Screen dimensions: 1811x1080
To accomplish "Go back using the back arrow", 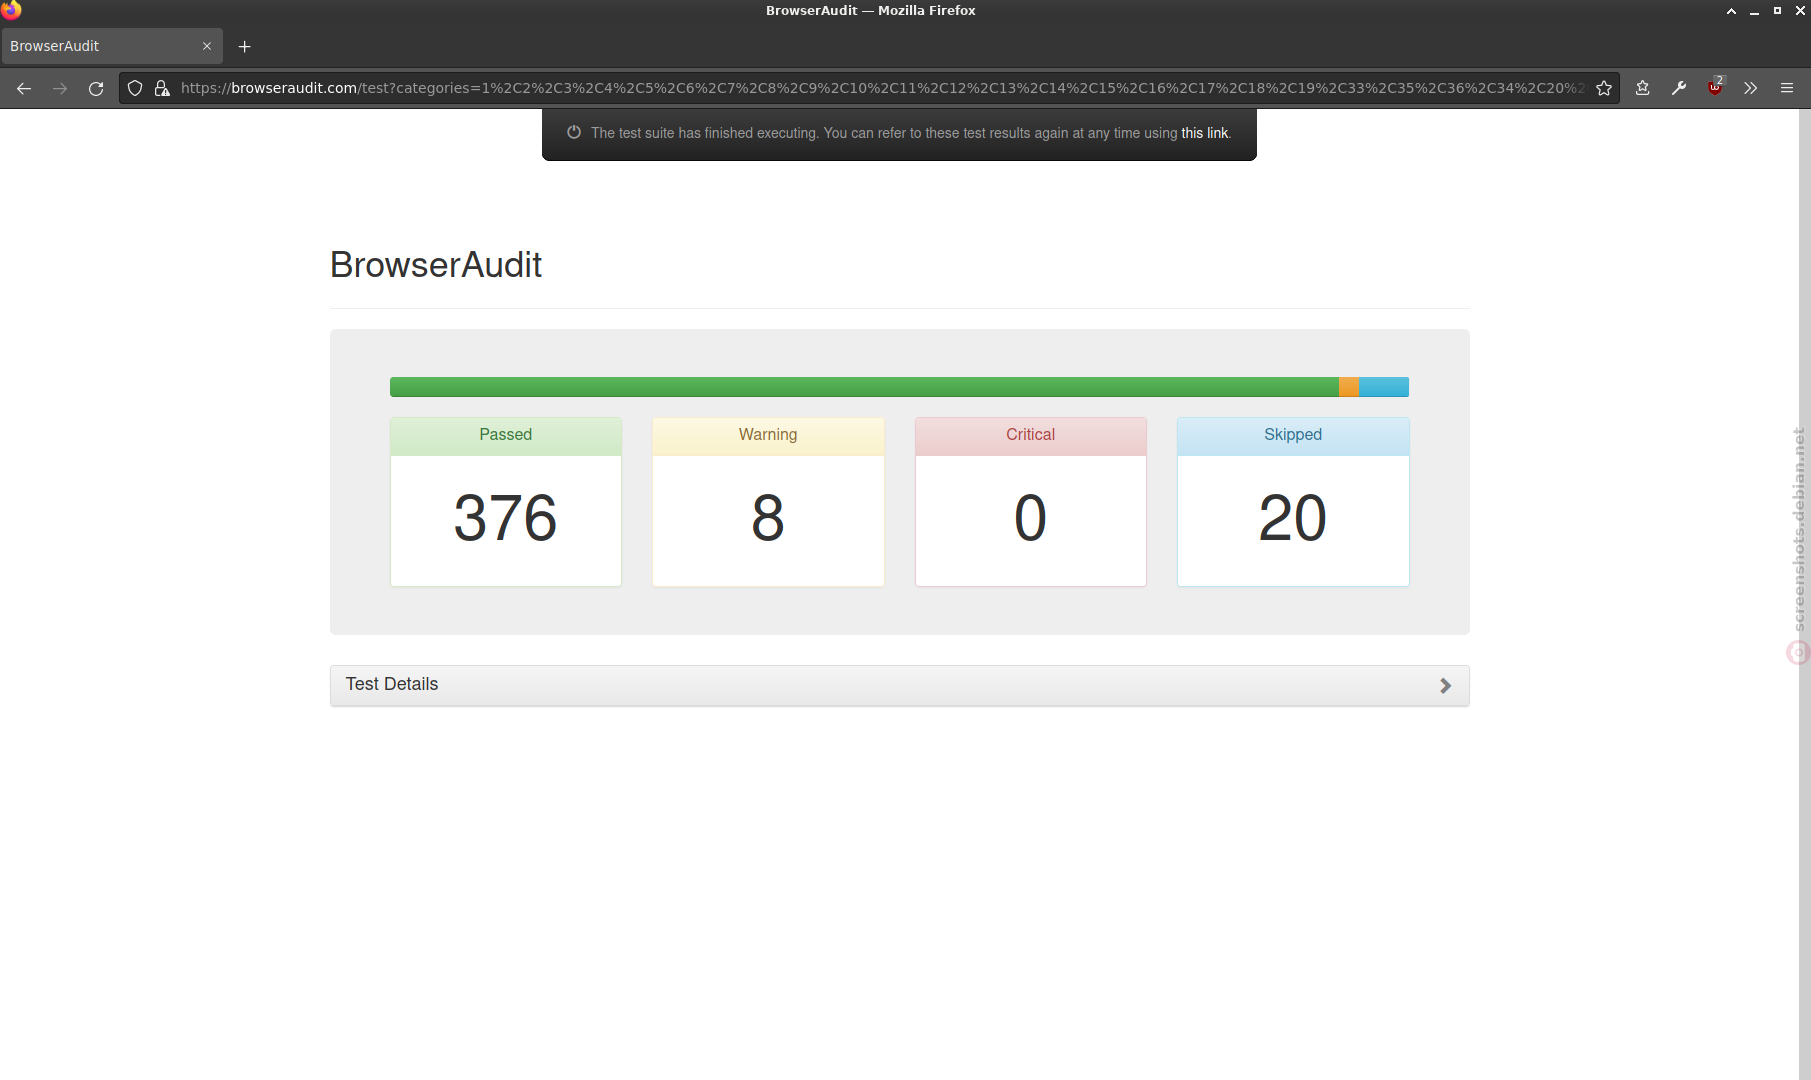I will [x=24, y=88].
